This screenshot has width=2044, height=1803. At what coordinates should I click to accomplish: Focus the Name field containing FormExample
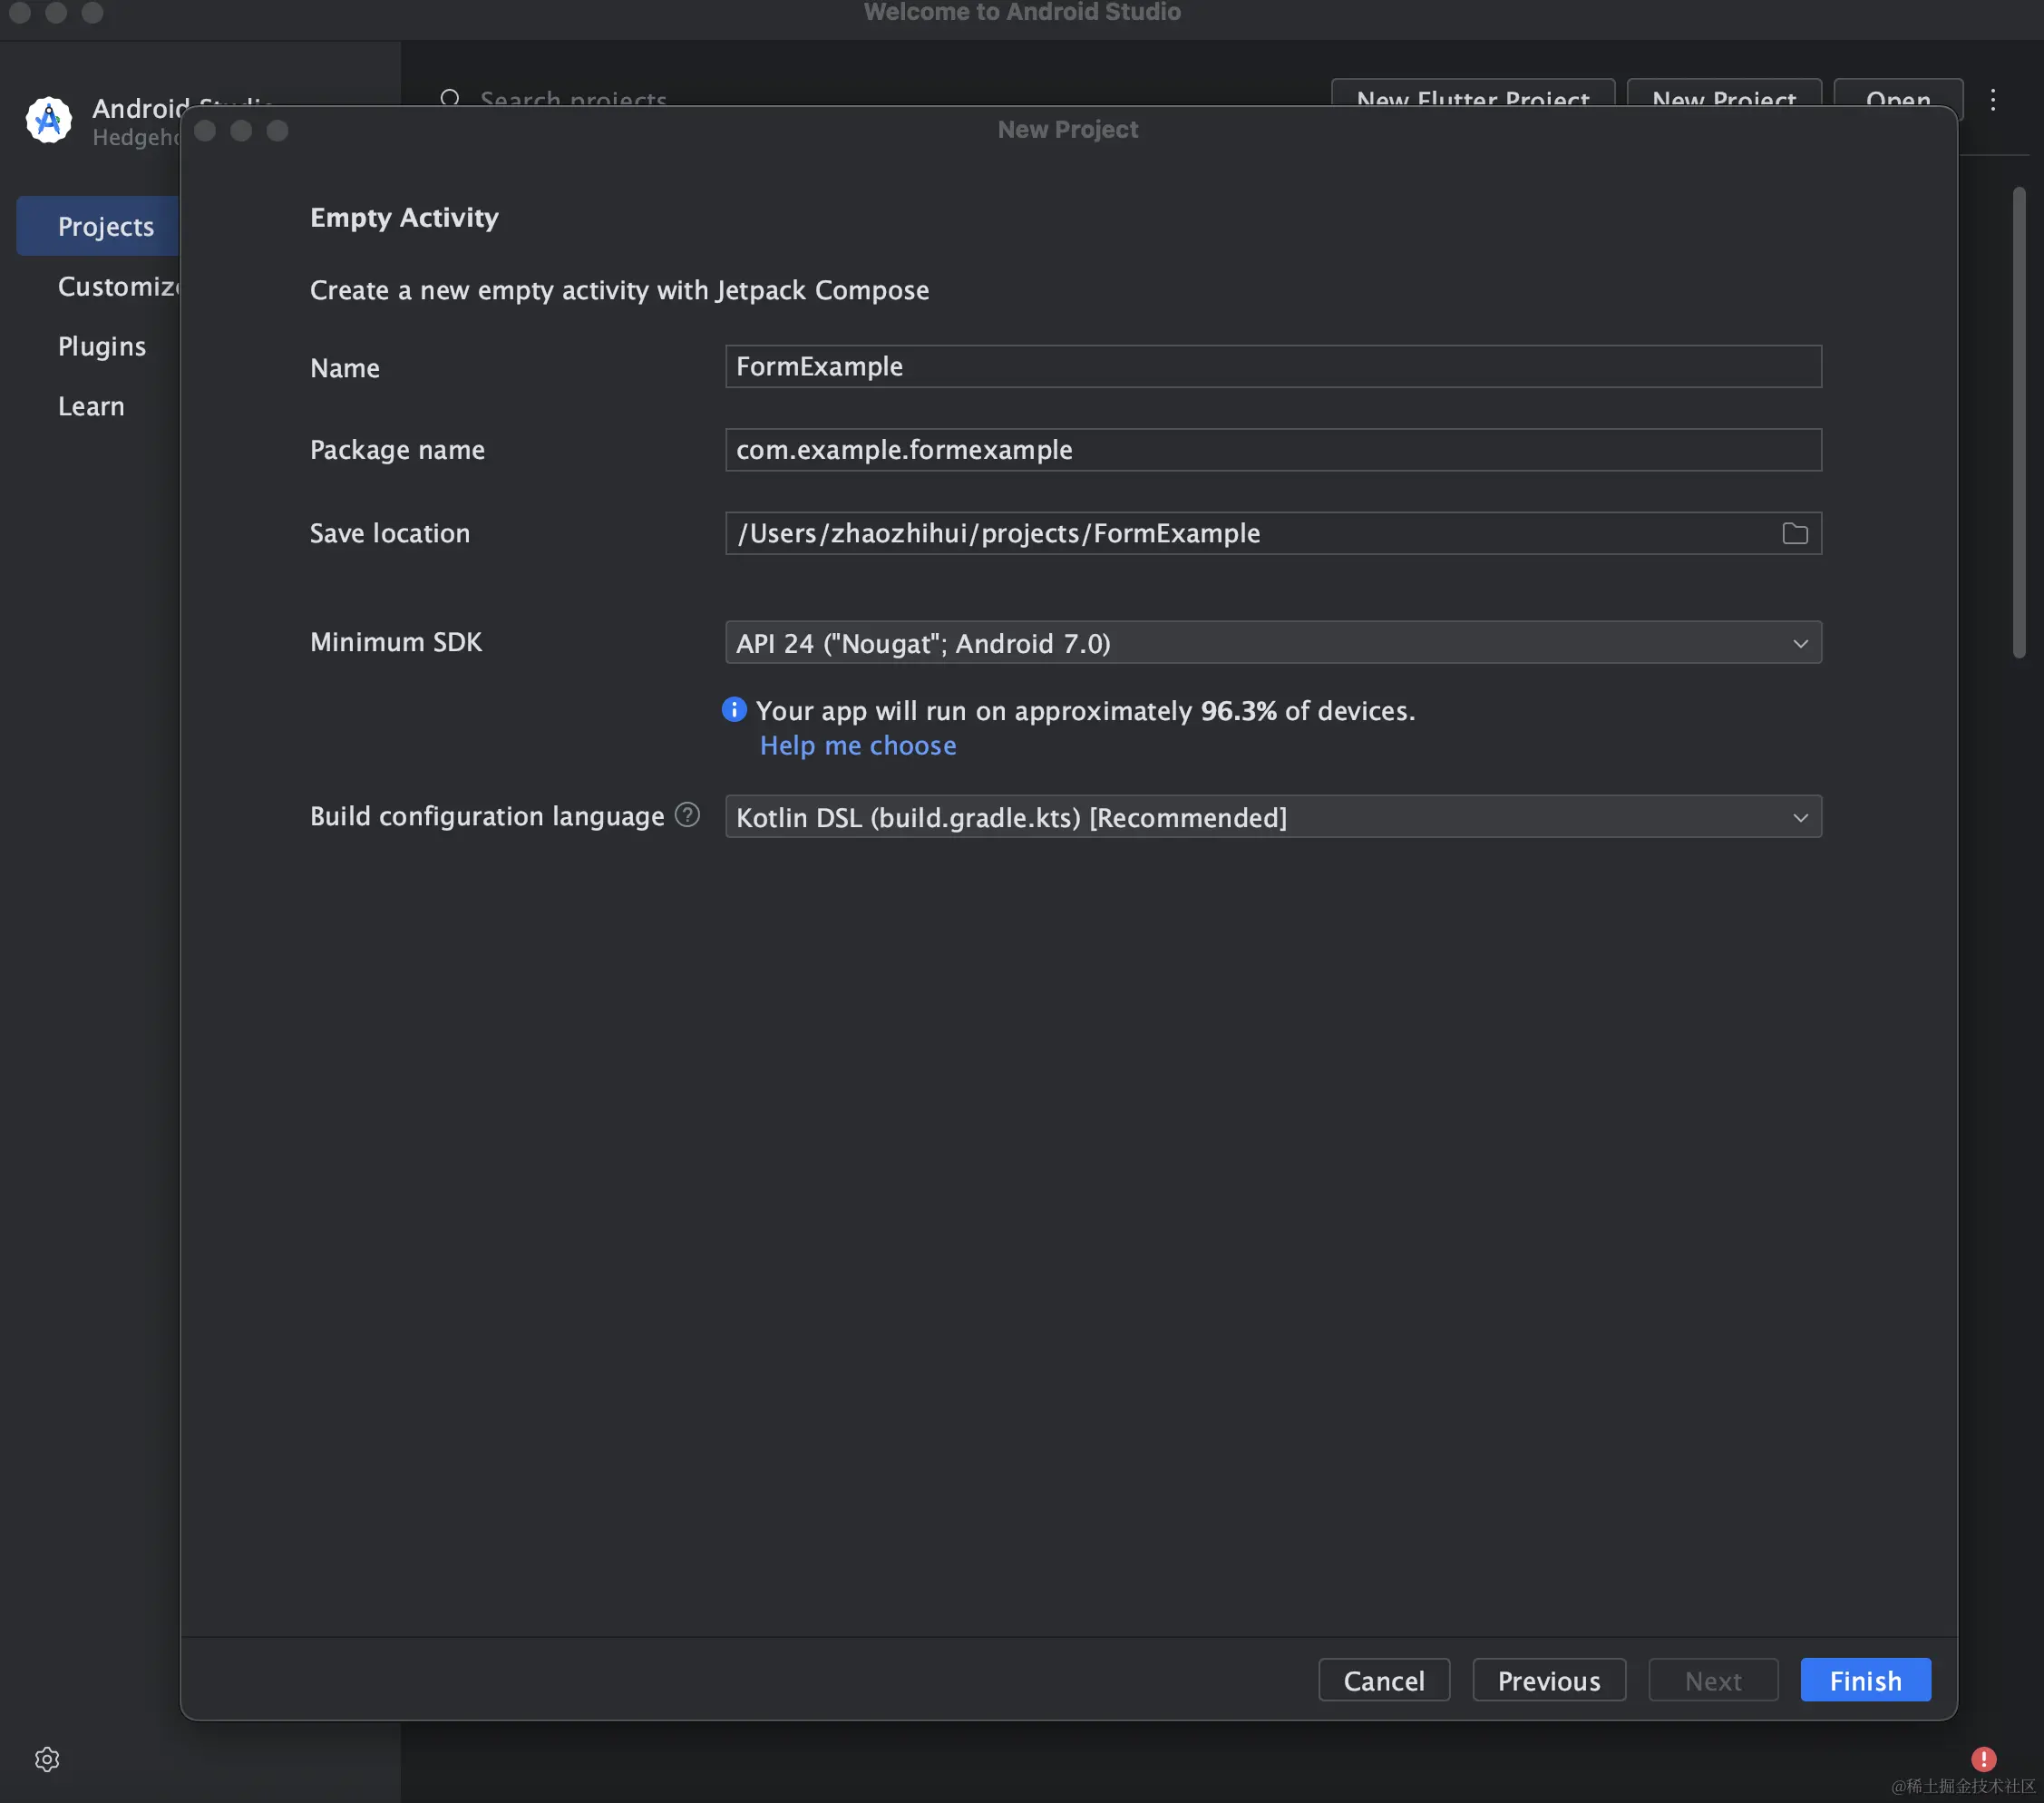(1273, 367)
